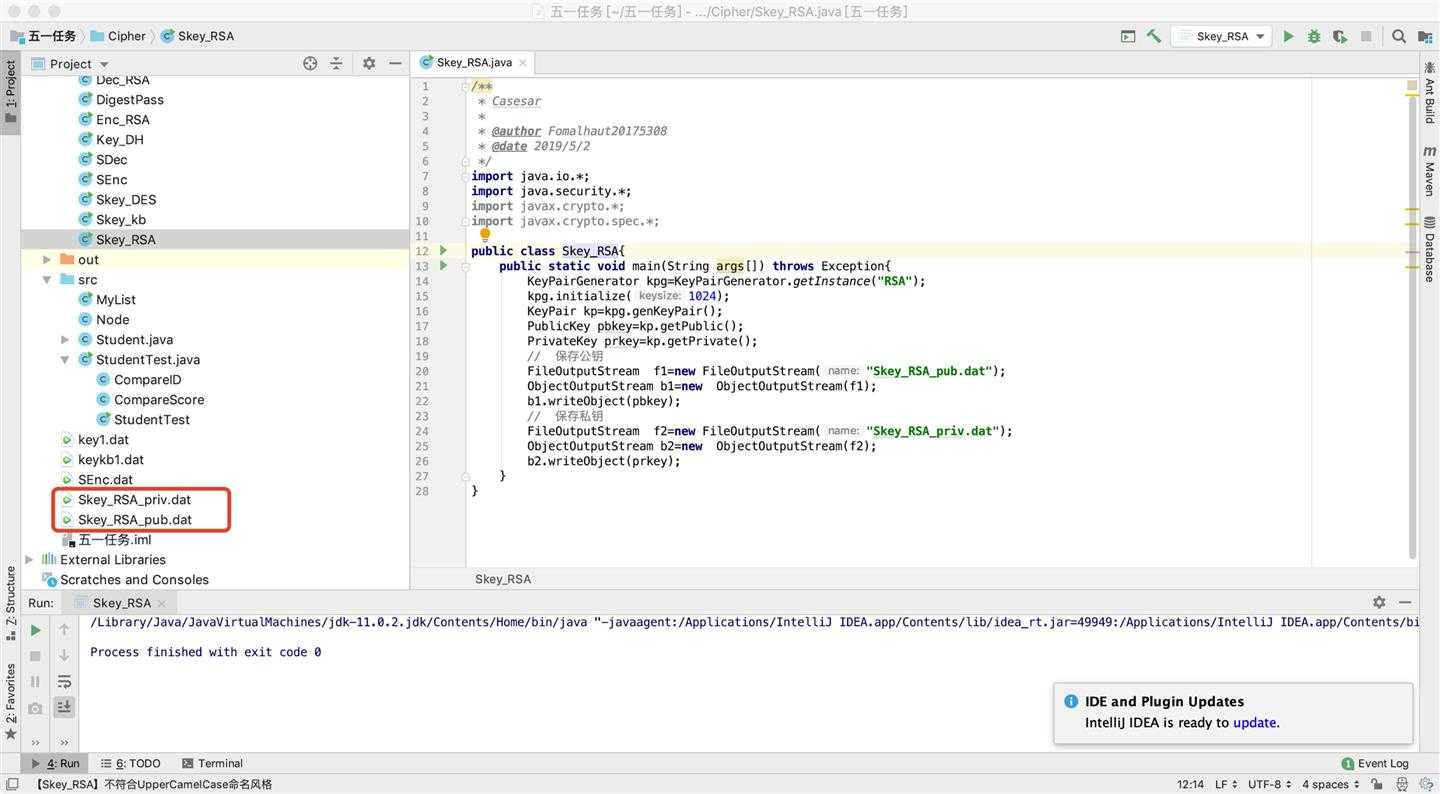Toggle the 2: Favorites side tab
The height and width of the screenshot is (794, 1440).
(10, 702)
